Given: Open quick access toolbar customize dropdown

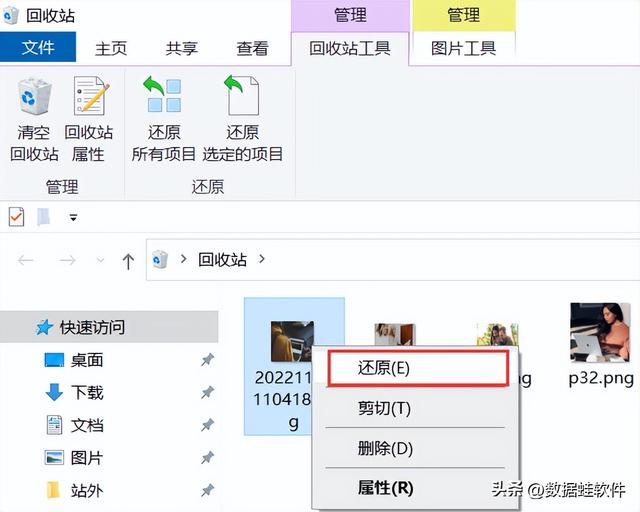Looking at the screenshot, I should [x=73, y=218].
